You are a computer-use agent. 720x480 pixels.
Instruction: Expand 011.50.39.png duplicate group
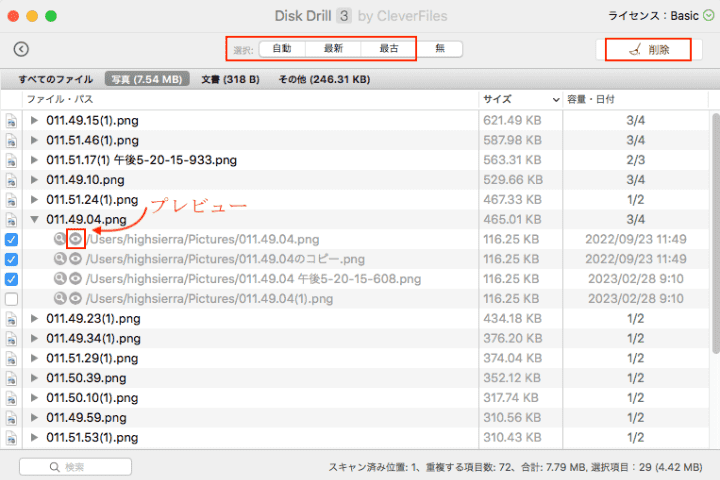click(34, 378)
